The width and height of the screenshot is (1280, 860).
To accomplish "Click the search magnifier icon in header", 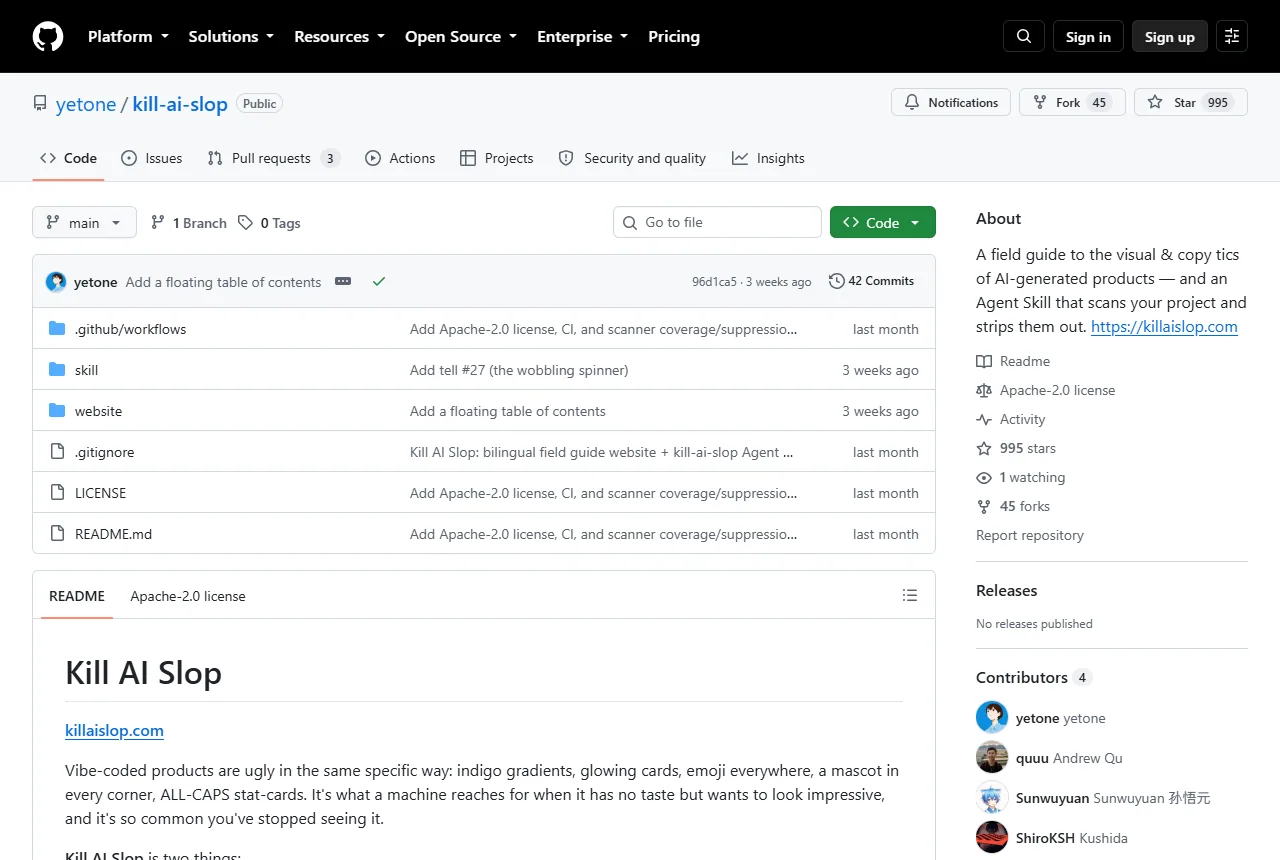I will (x=1024, y=36).
